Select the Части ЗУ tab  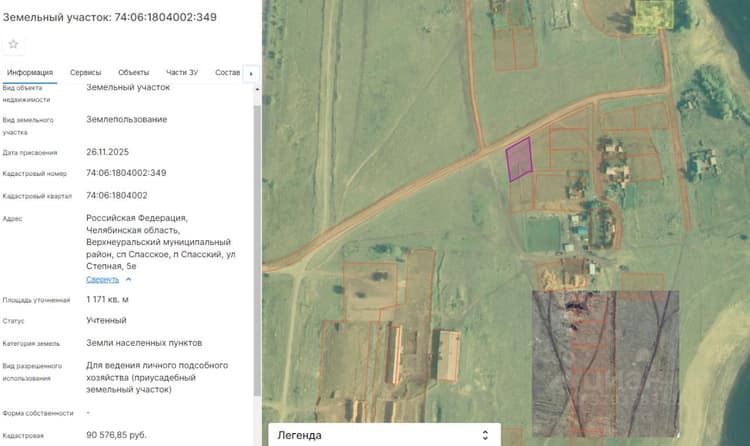point(182,72)
